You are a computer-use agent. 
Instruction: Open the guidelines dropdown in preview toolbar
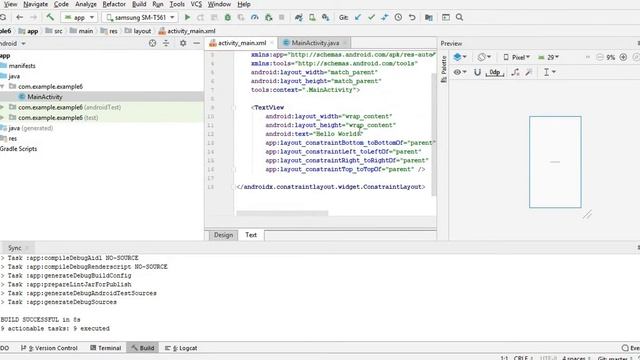549,72
